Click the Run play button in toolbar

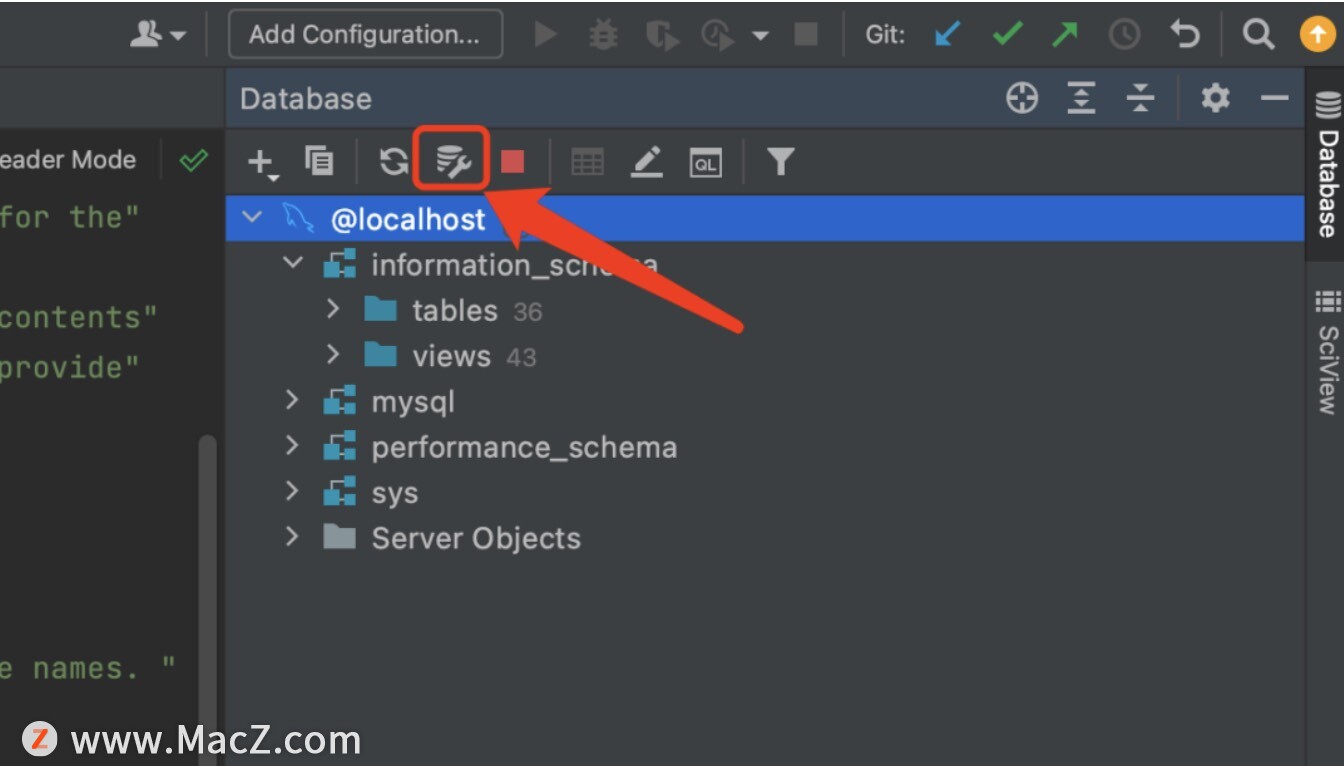(x=545, y=35)
